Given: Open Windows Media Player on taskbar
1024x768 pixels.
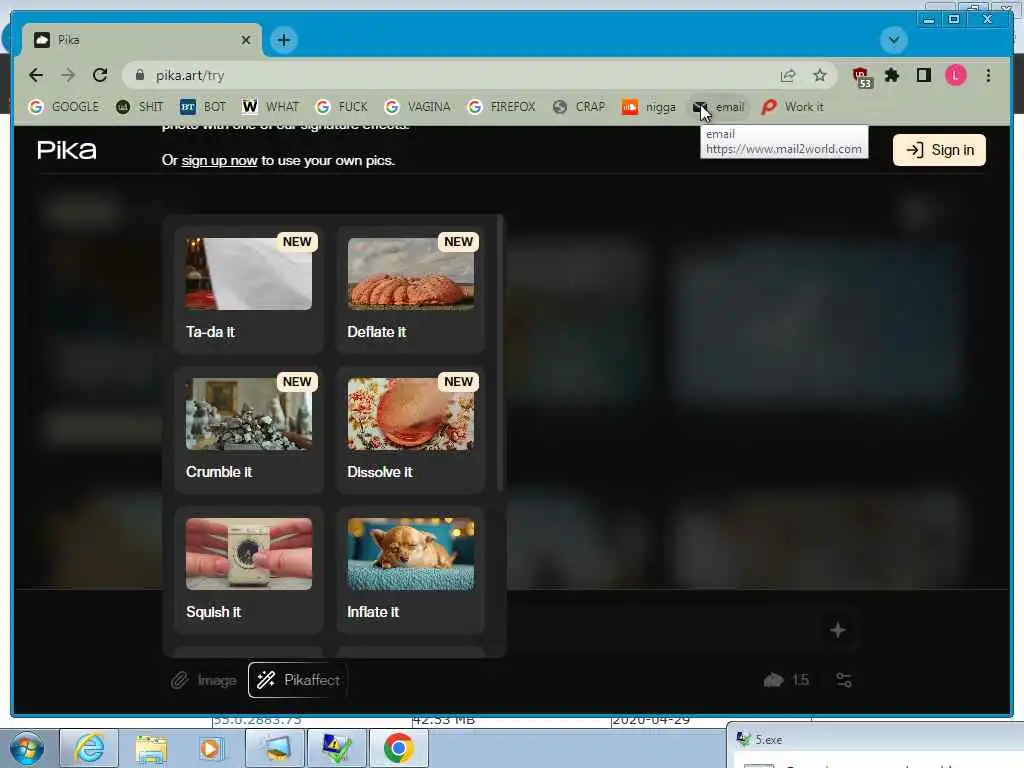Looking at the screenshot, I should (x=212, y=748).
